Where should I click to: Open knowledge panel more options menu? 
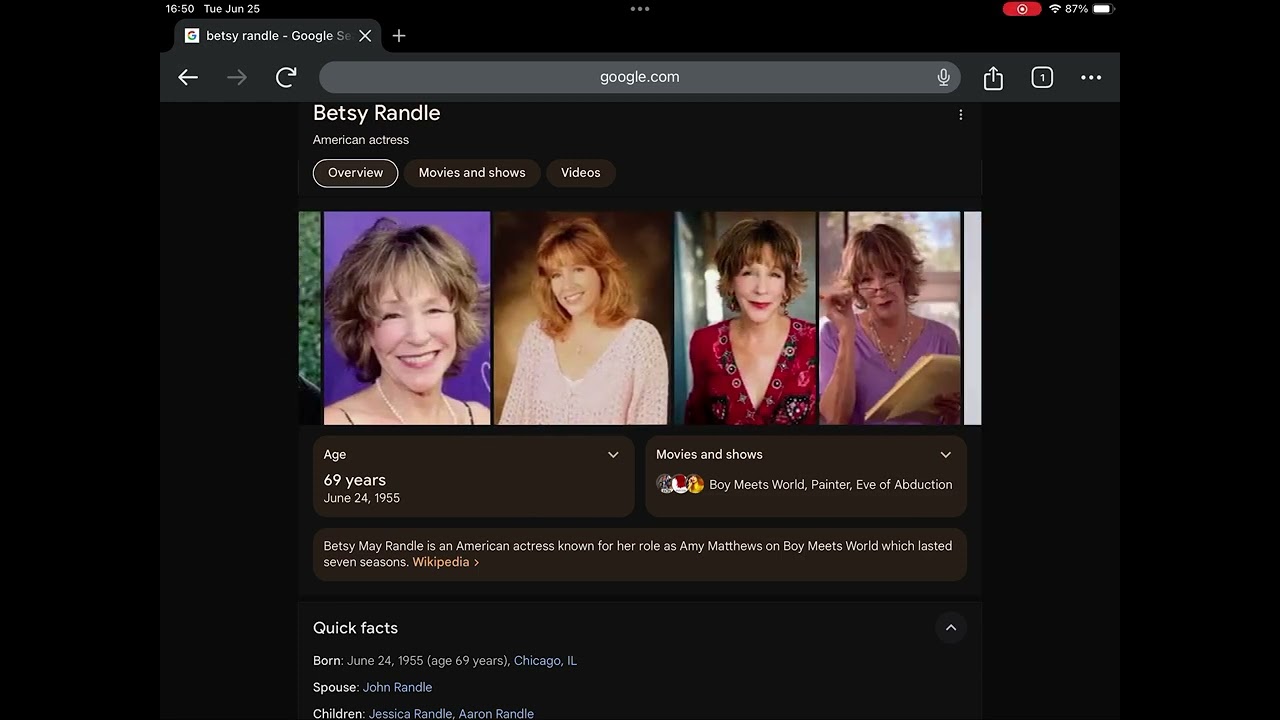961,115
